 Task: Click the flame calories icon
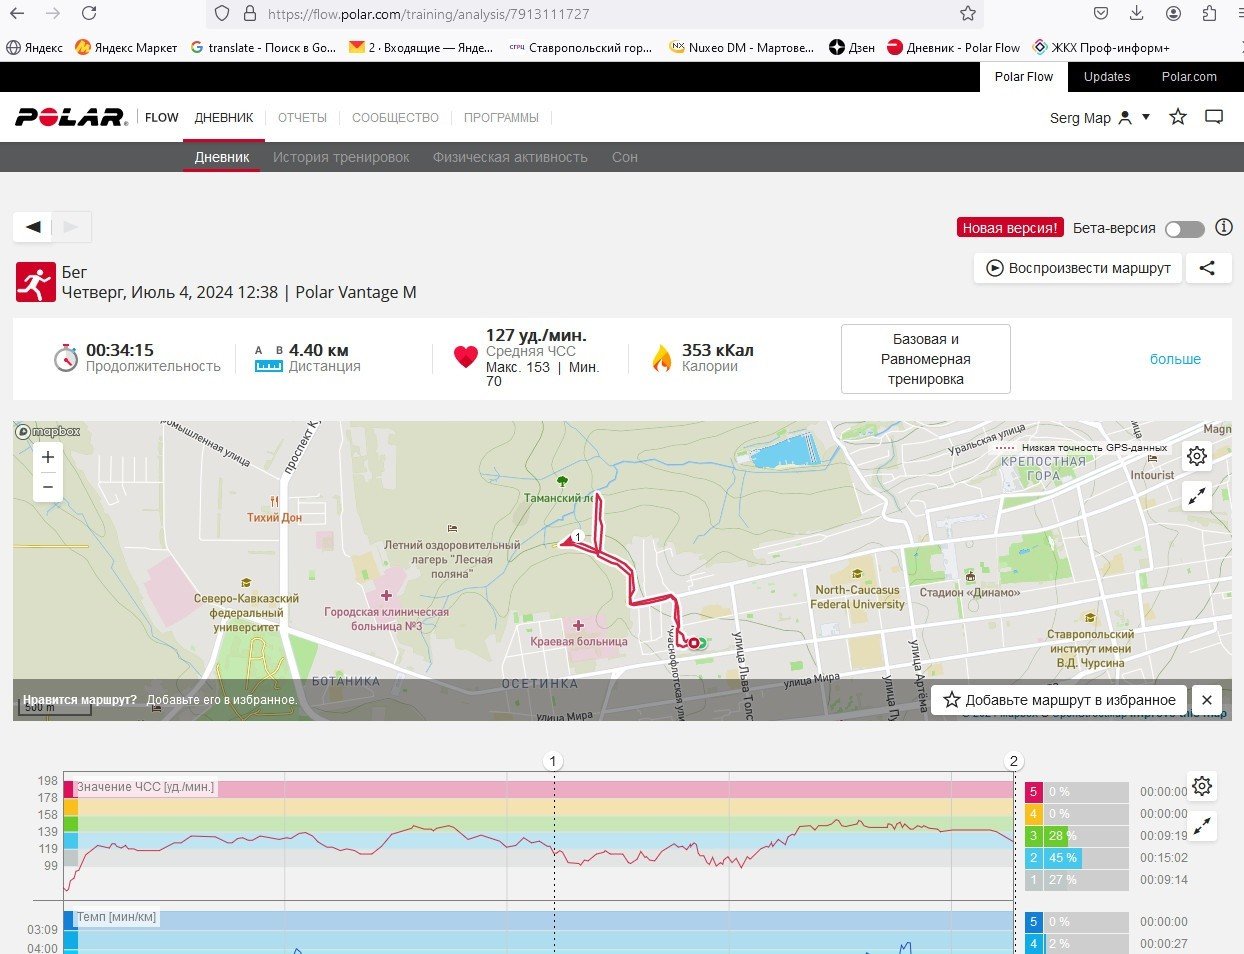[661, 358]
